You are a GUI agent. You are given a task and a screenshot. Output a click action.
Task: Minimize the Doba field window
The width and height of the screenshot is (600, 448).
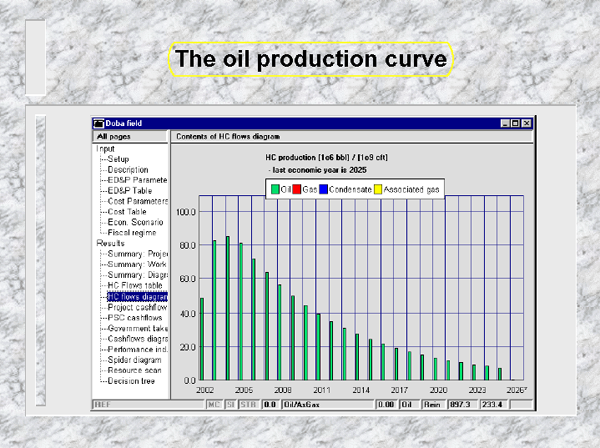(505, 123)
